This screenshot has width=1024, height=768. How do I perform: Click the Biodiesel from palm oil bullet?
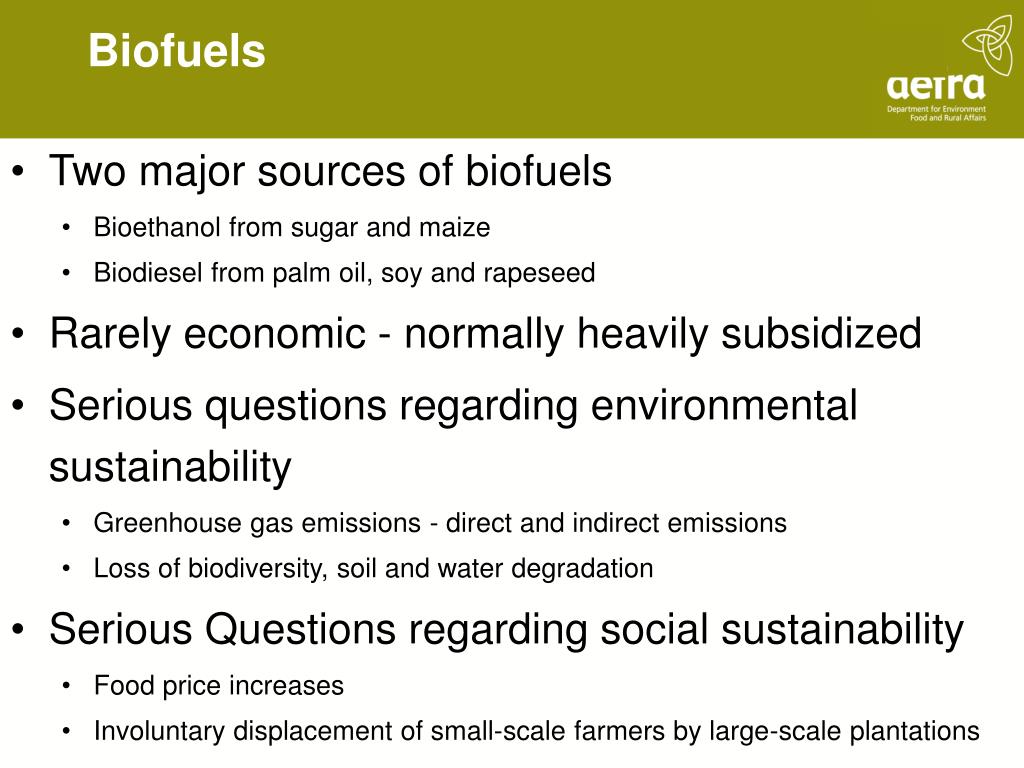[344, 272]
